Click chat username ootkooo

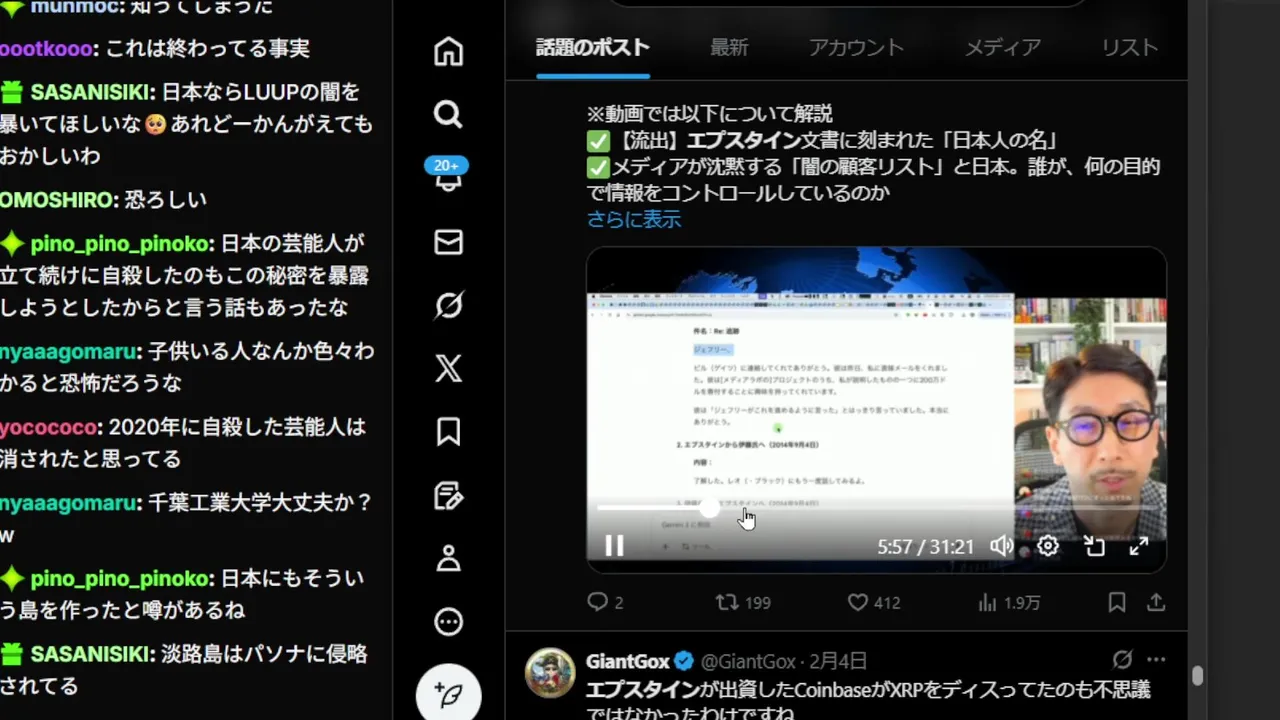click(x=47, y=48)
